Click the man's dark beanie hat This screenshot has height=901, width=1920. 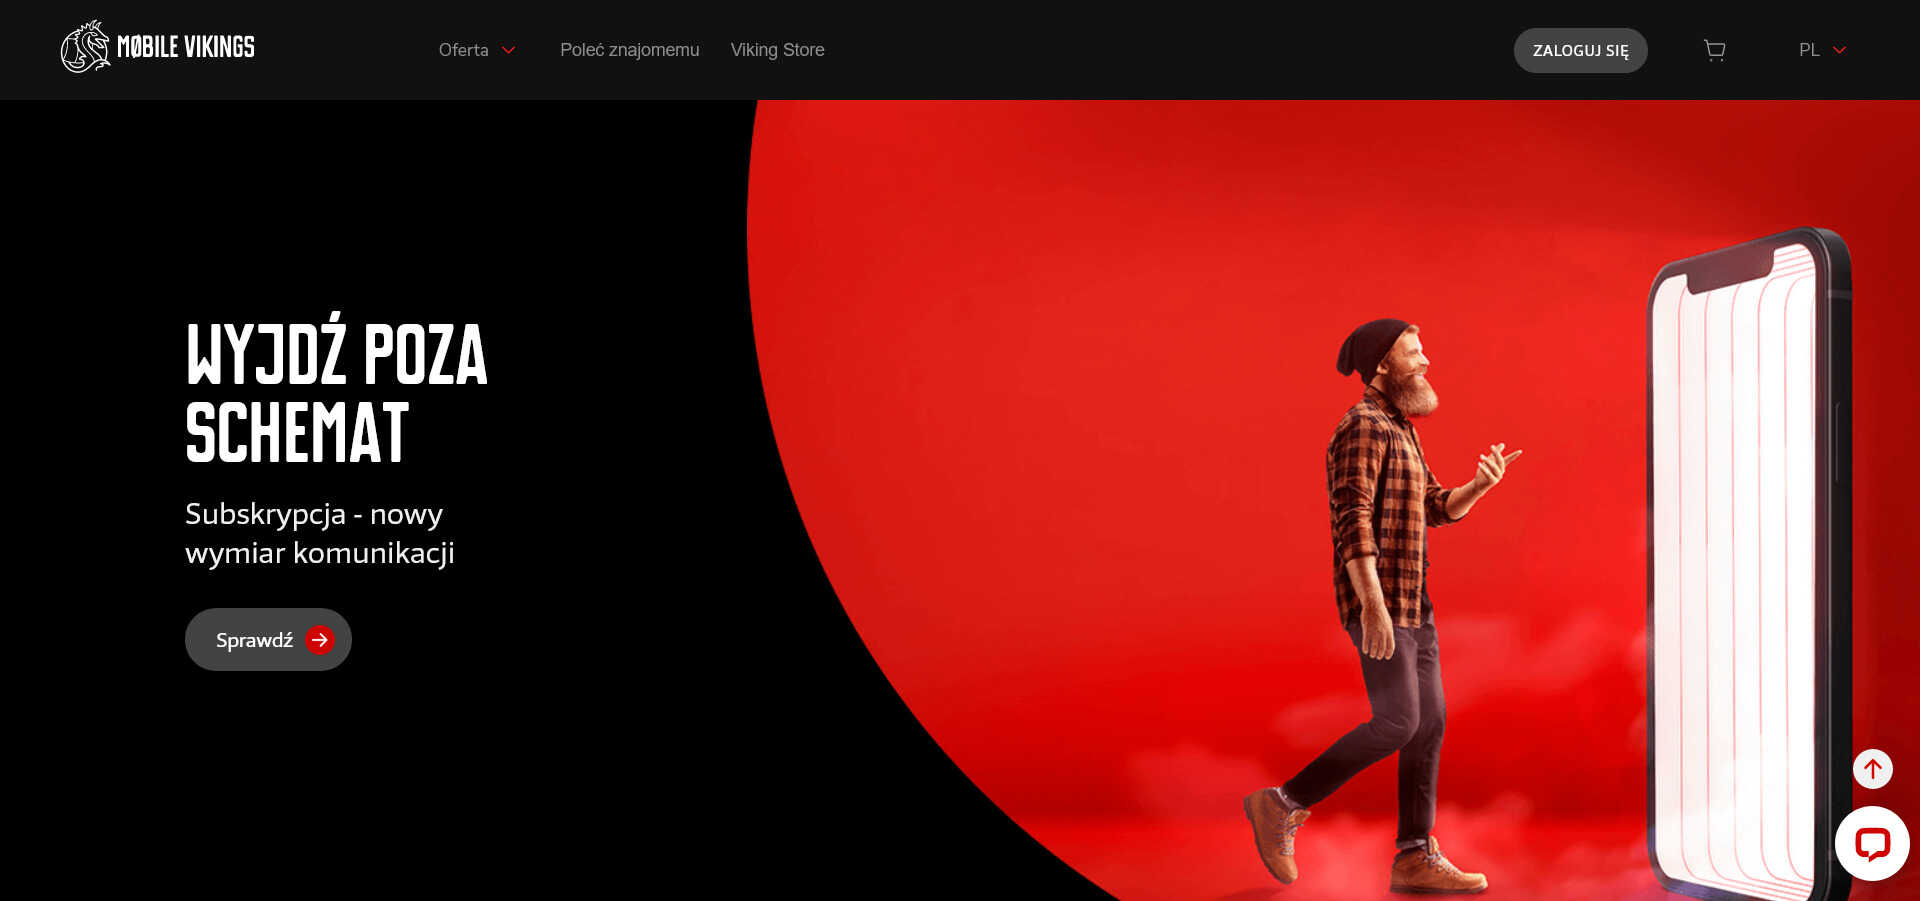click(1368, 346)
